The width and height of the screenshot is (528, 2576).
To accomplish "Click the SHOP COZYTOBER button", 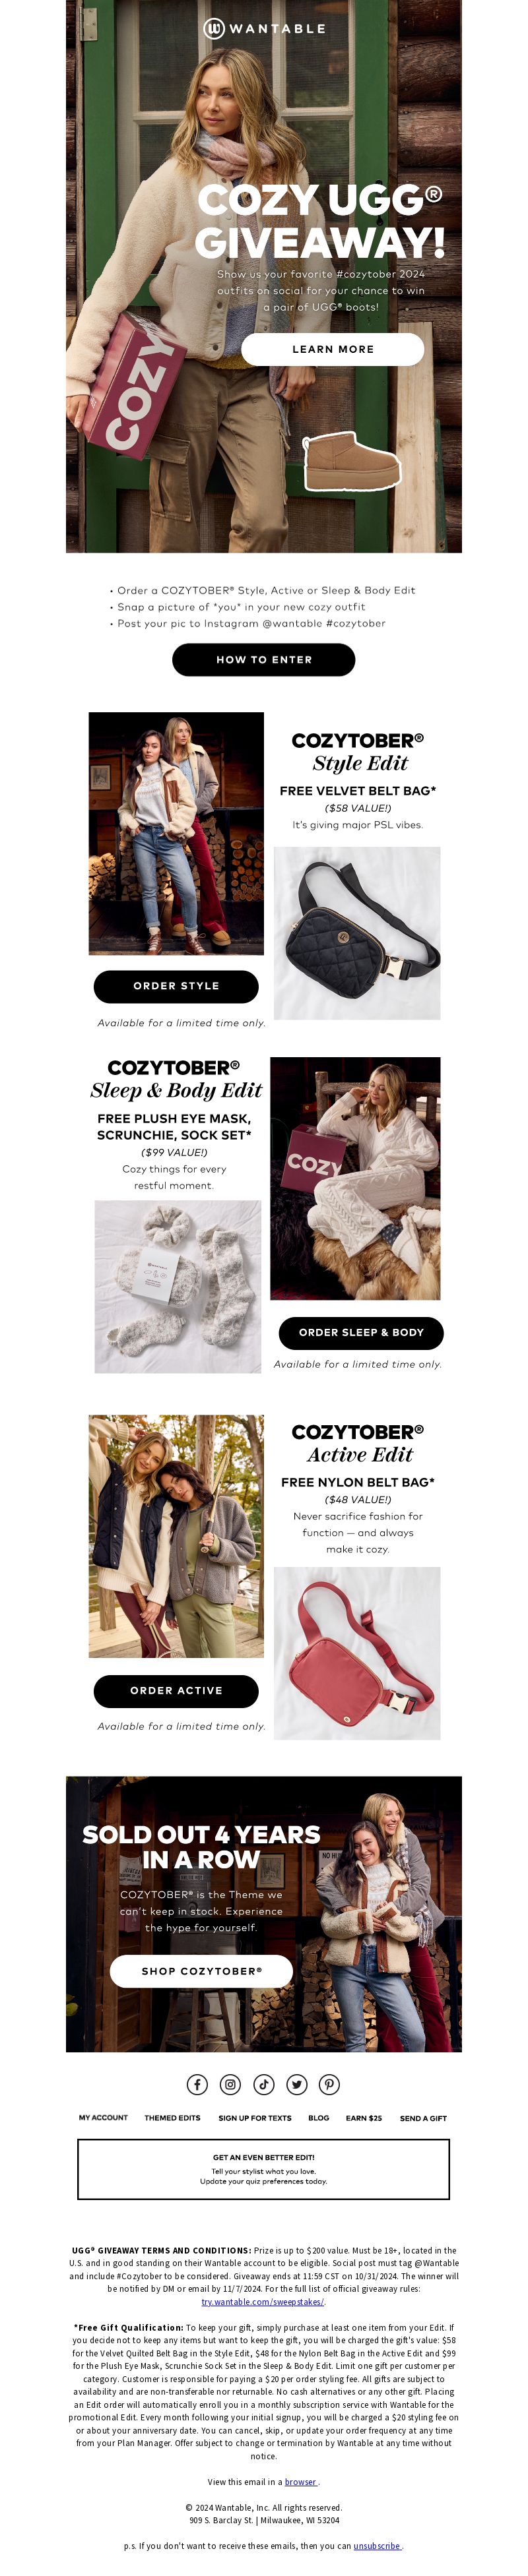I will tap(201, 1972).
